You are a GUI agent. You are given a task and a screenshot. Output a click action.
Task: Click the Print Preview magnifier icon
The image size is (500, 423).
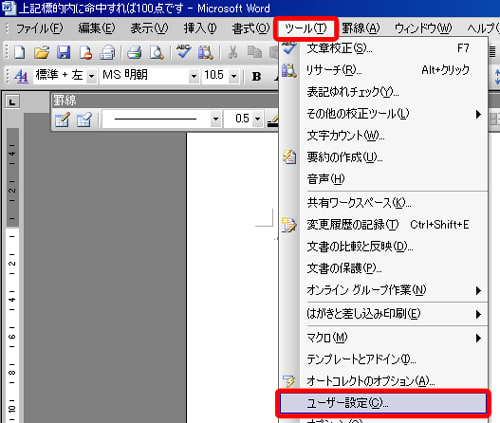[x=156, y=53]
